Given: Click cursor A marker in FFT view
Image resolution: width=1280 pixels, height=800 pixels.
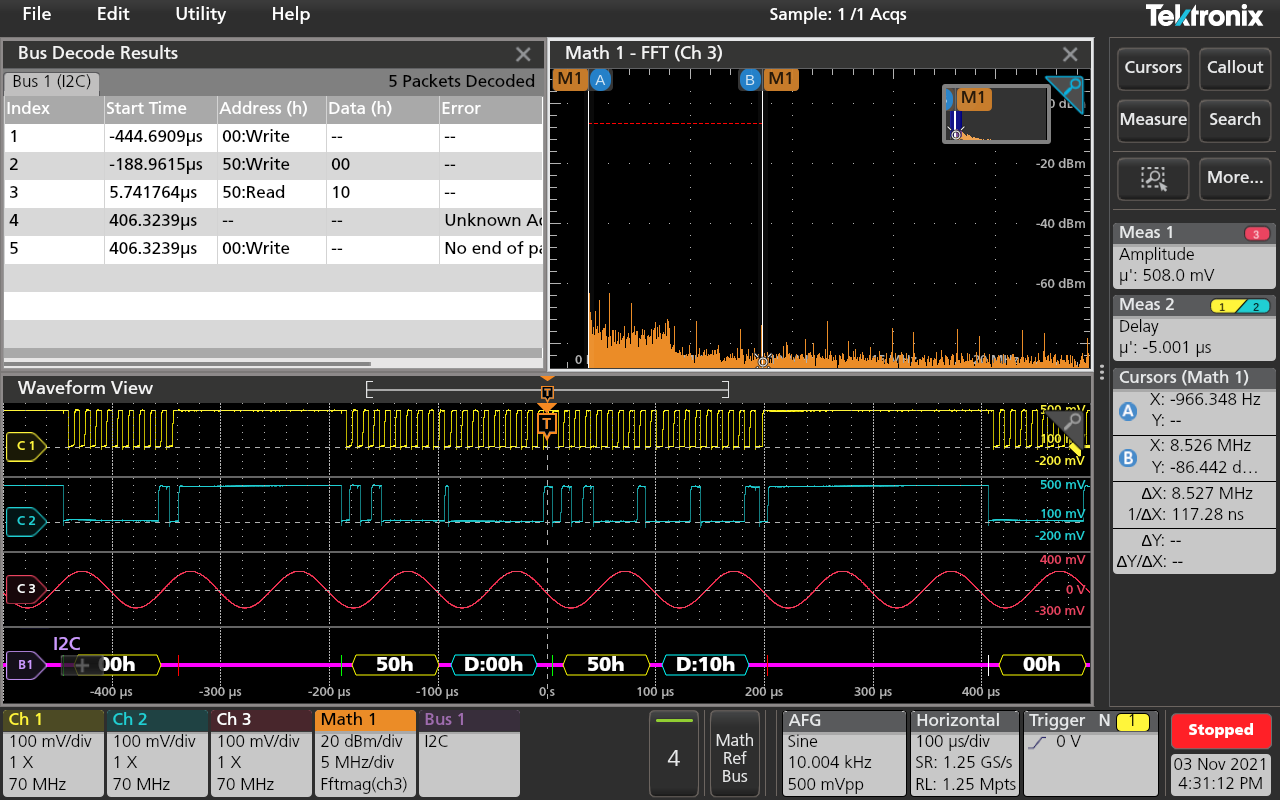Looking at the screenshot, I should (600, 80).
